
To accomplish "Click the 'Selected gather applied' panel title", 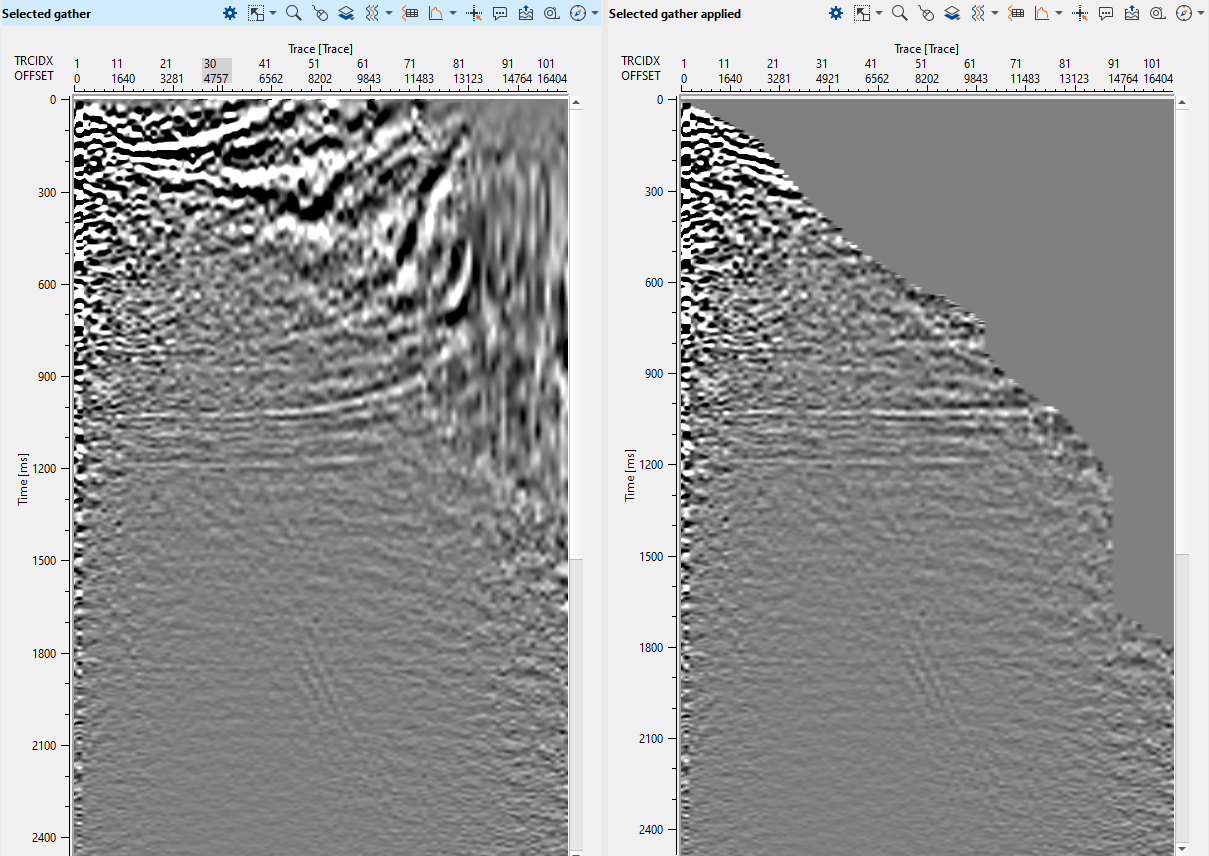I will (x=675, y=14).
